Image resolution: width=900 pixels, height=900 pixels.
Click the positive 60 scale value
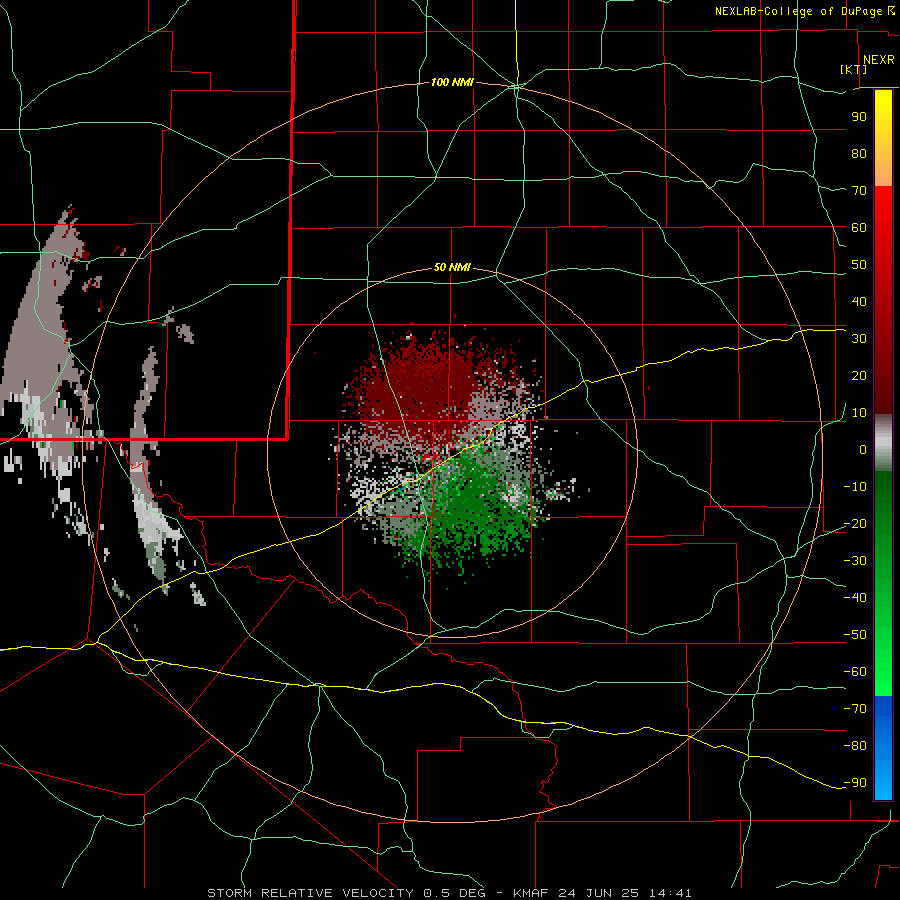[859, 227]
